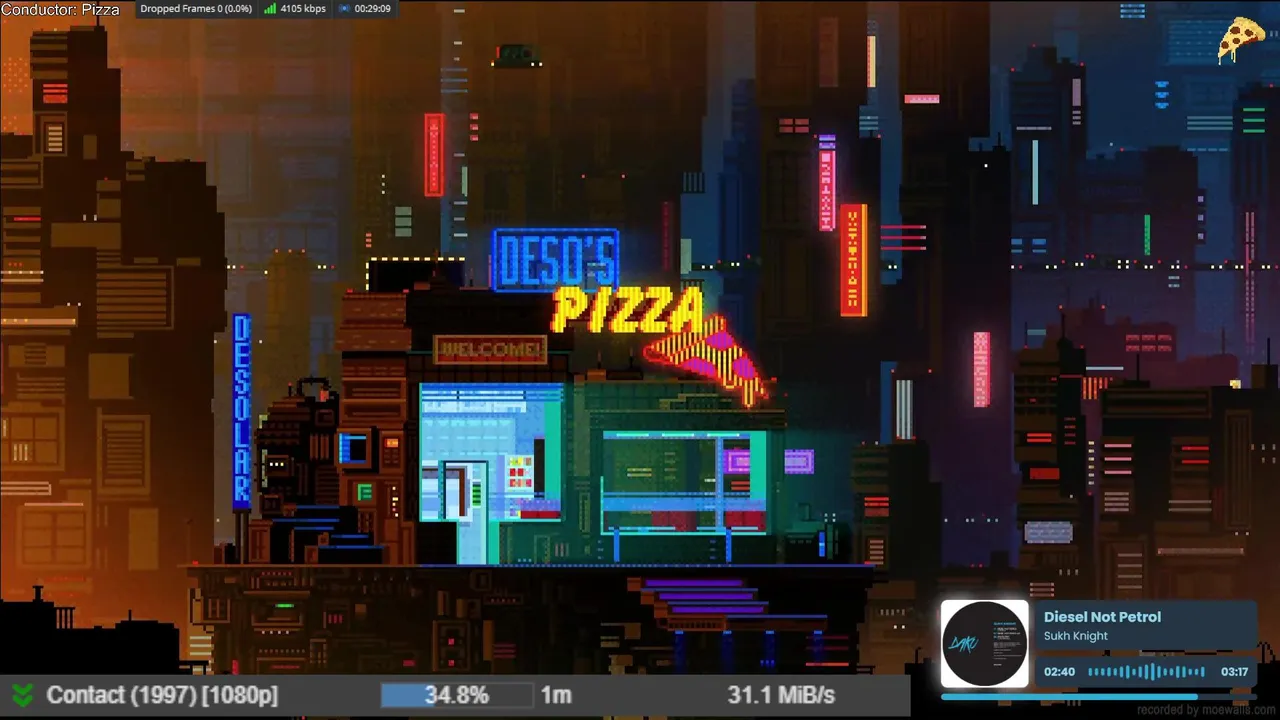
Task: Click the 34.8% download progress bar
Action: tap(458, 695)
